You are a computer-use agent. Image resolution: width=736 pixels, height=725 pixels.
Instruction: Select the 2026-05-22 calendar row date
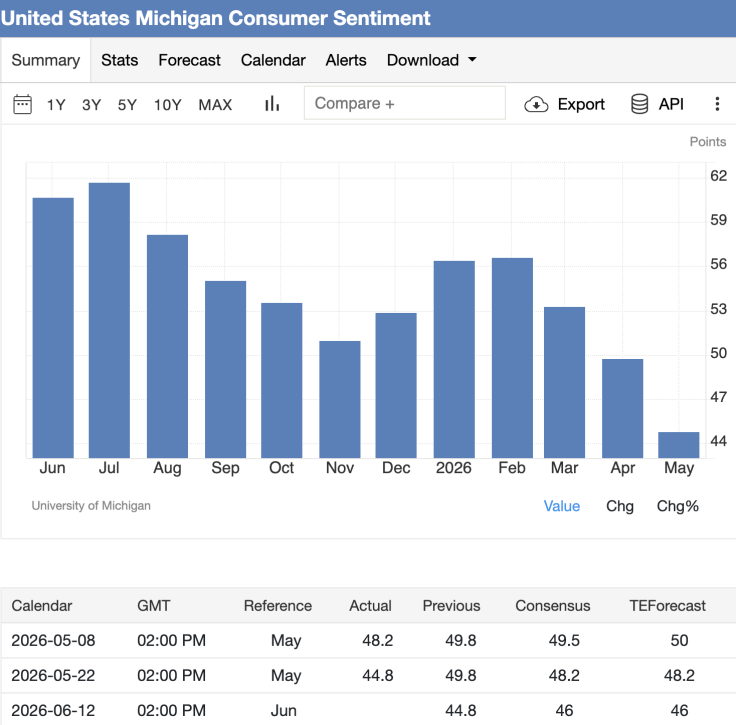pyautogui.click(x=53, y=675)
